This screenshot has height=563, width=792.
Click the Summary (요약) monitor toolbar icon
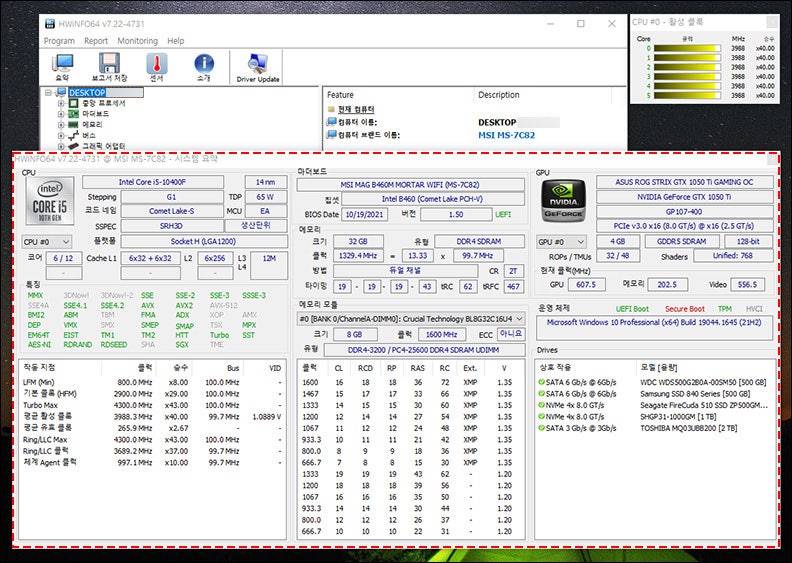[x=62, y=67]
